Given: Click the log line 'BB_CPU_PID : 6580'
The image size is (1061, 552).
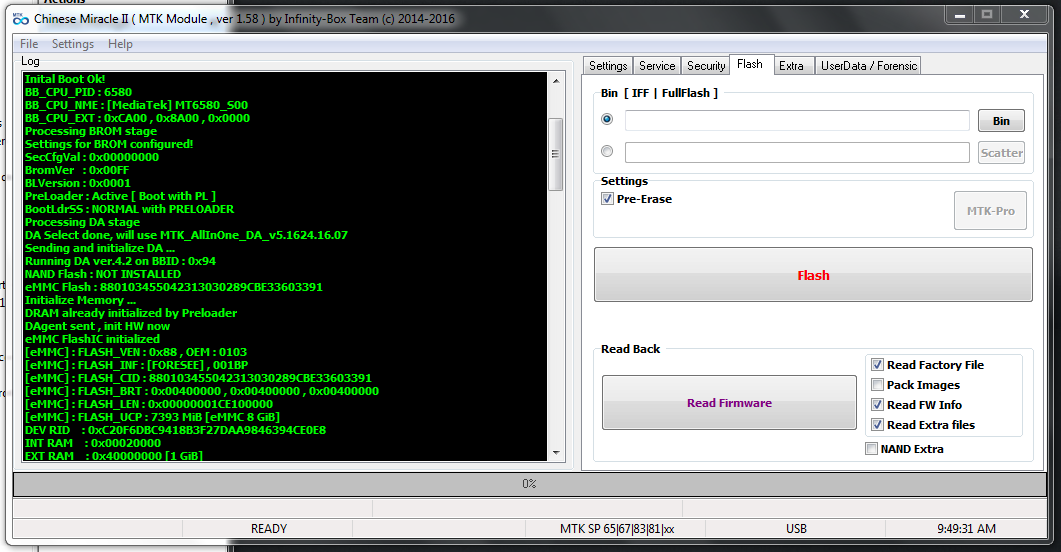Looking at the screenshot, I should (x=78, y=92).
